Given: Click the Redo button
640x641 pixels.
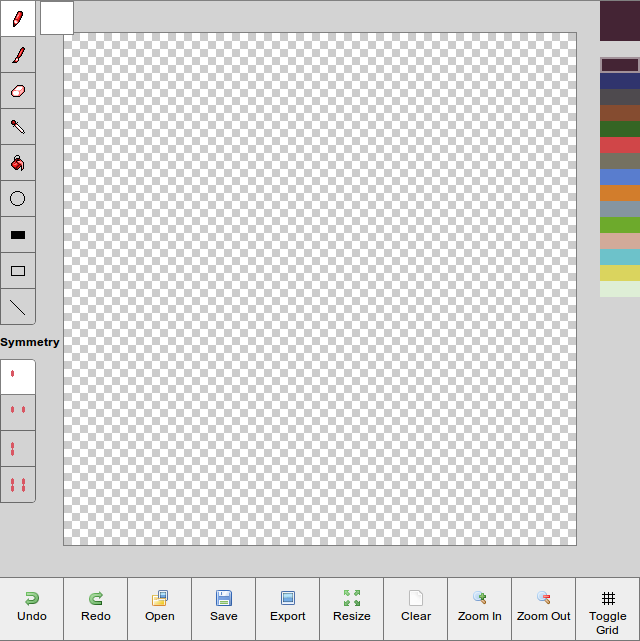Looking at the screenshot, I should coord(96,609).
